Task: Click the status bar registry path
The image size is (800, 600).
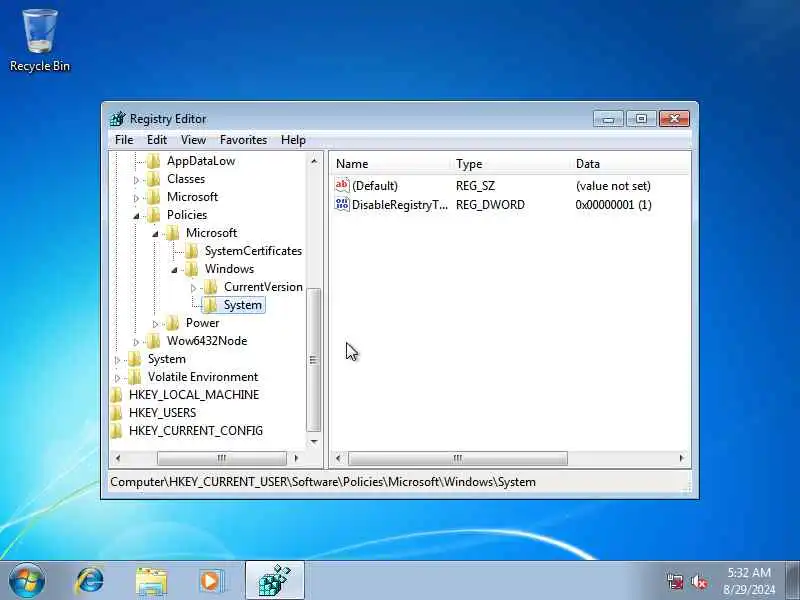Action: click(x=323, y=482)
